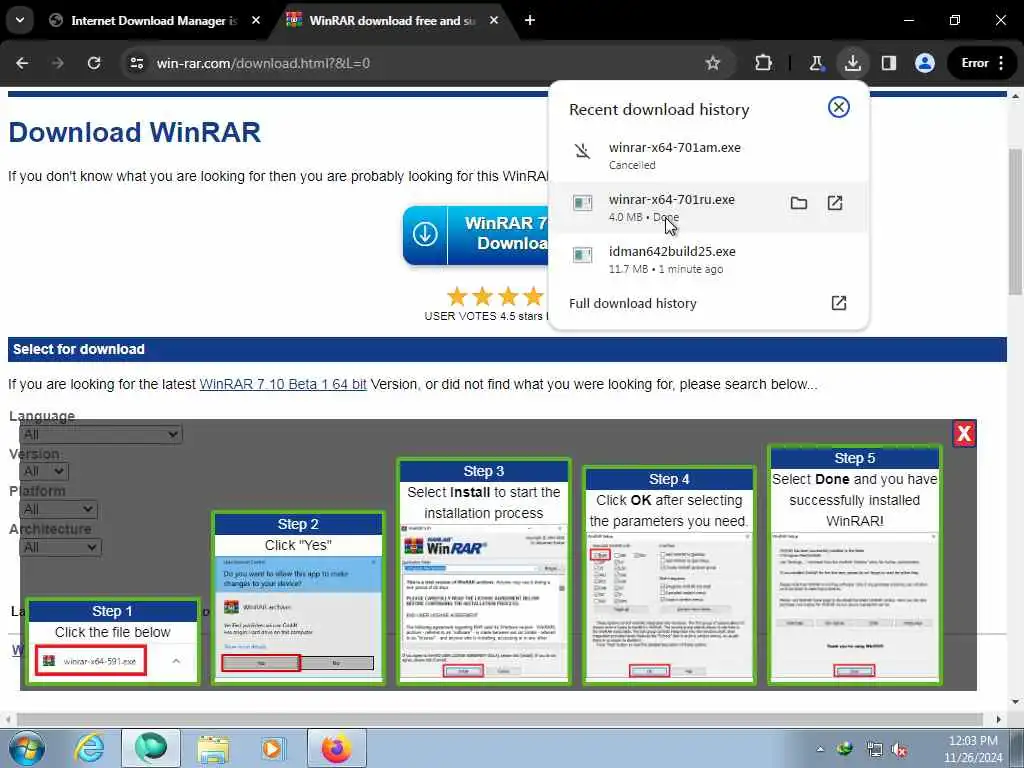Click Step 1 thumbnail image

(x=112, y=642)
